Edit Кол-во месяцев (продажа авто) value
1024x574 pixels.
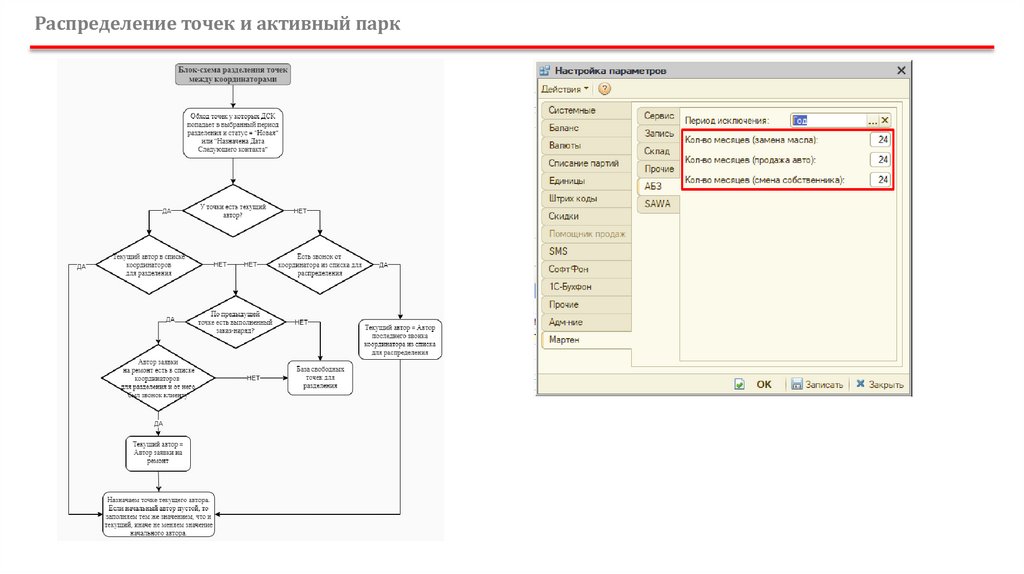point(880,159)
